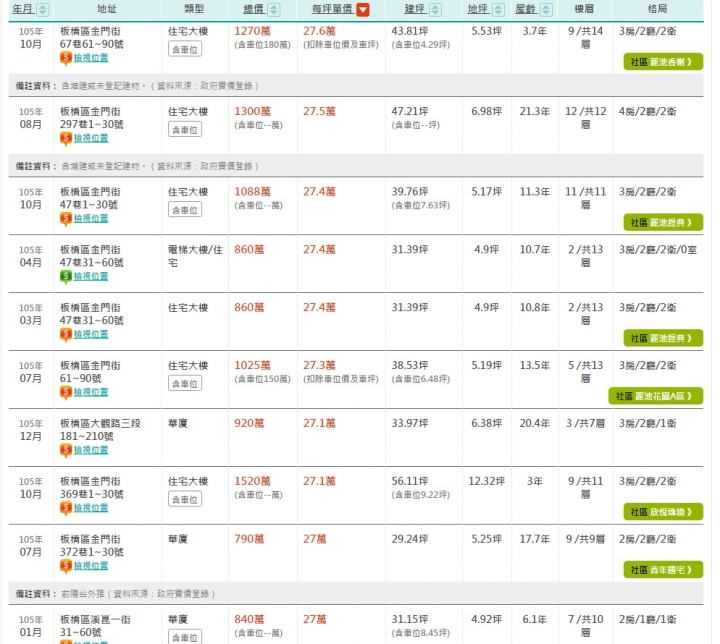The image size is (720, 644).
Task: Click the 含車位 tag in the 1270萬 row
Action: 185,49
